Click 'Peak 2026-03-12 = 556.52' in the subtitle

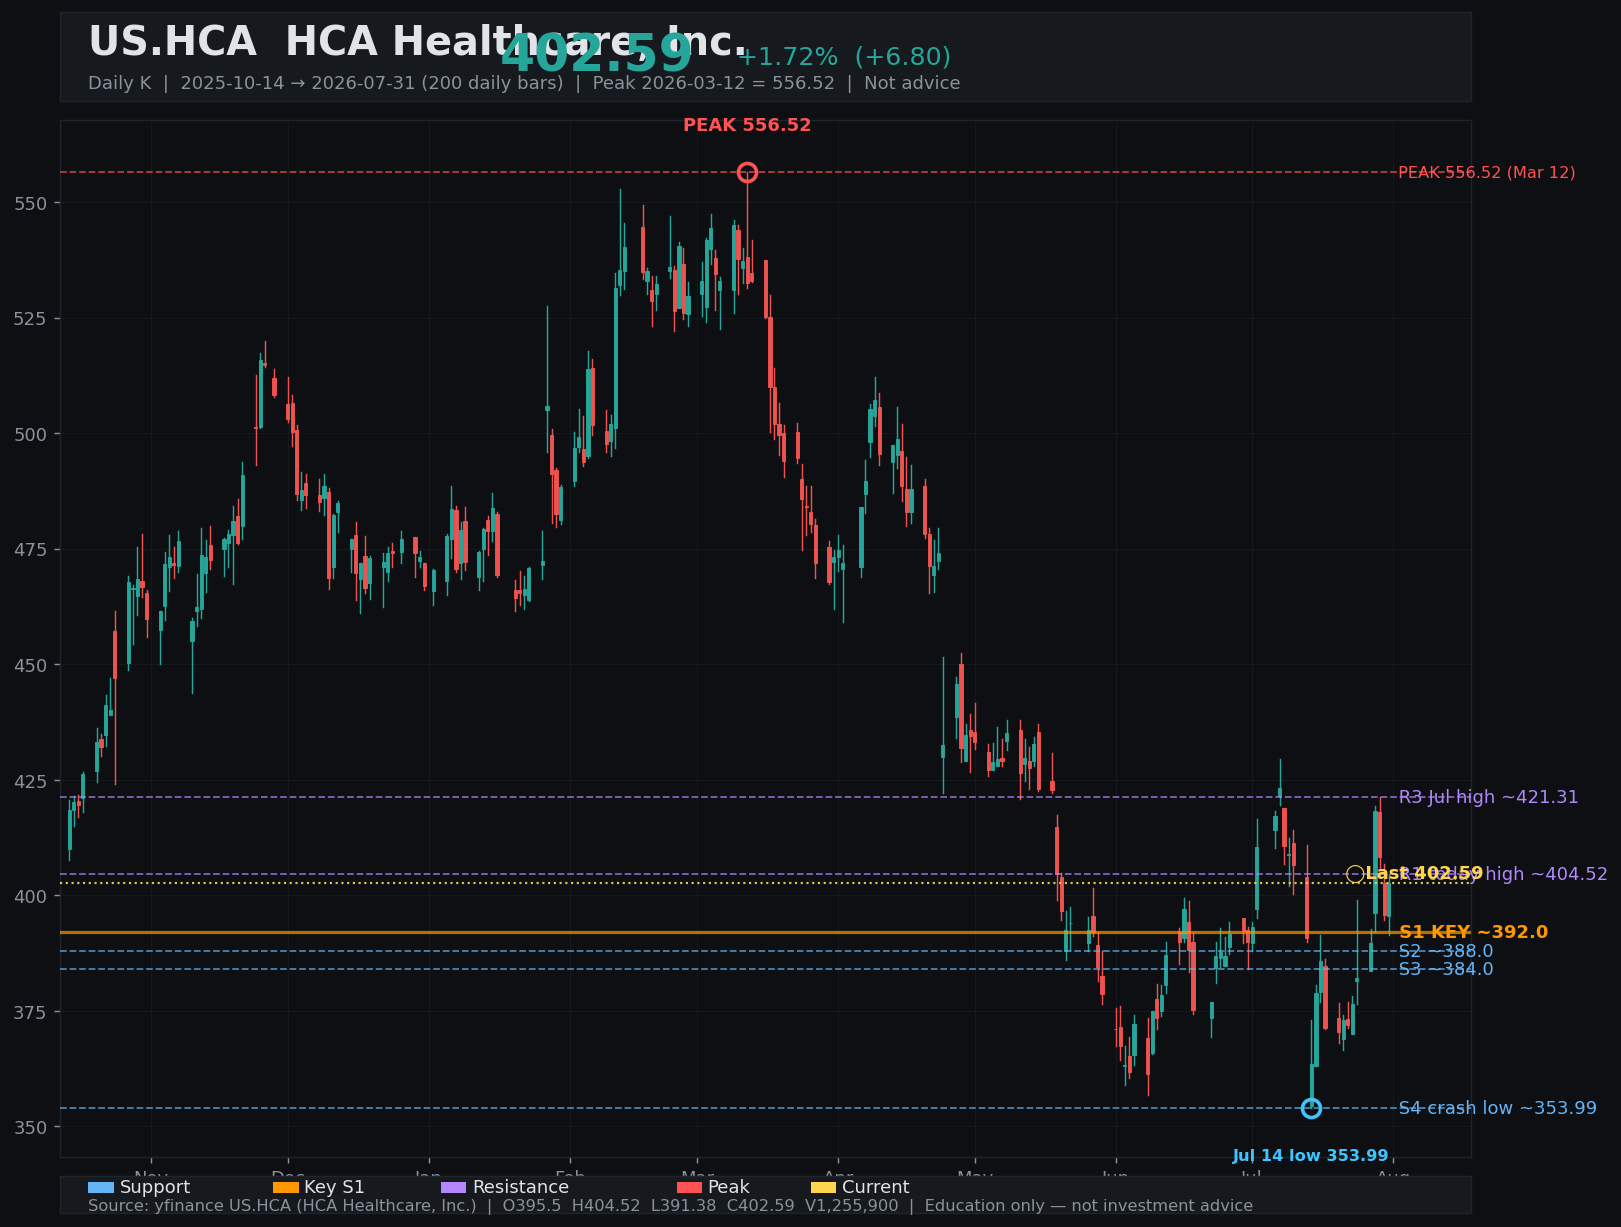713,83
